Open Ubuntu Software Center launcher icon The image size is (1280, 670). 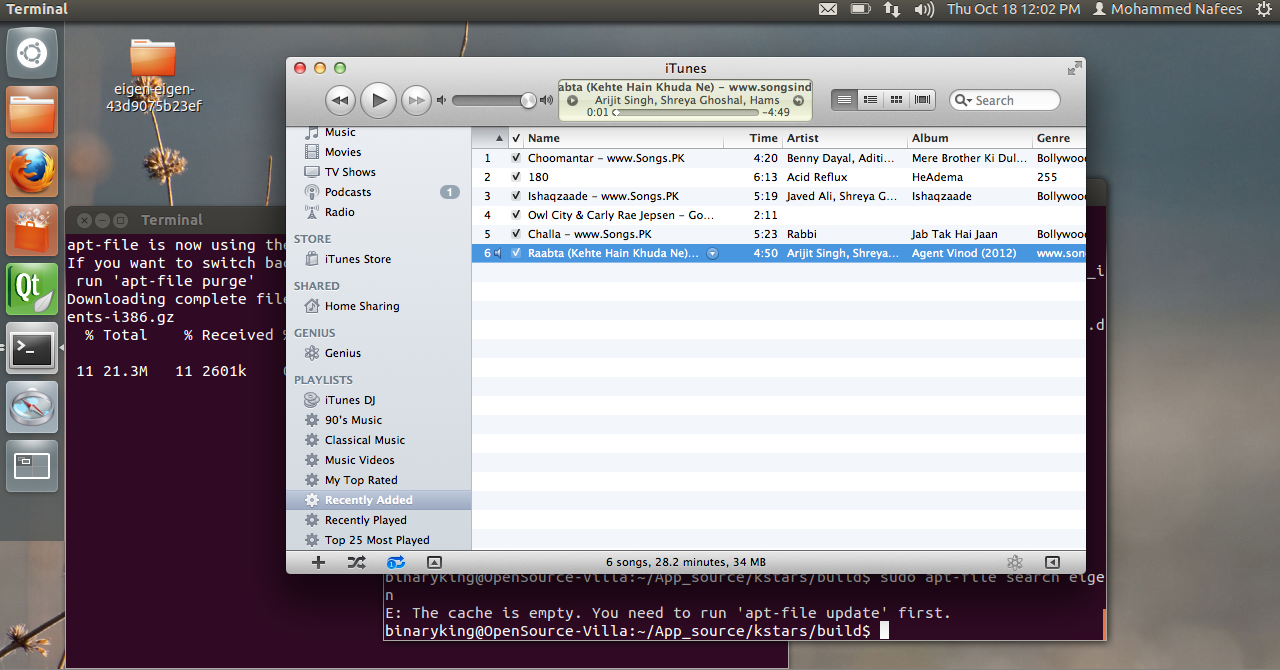tap(32, 229)
